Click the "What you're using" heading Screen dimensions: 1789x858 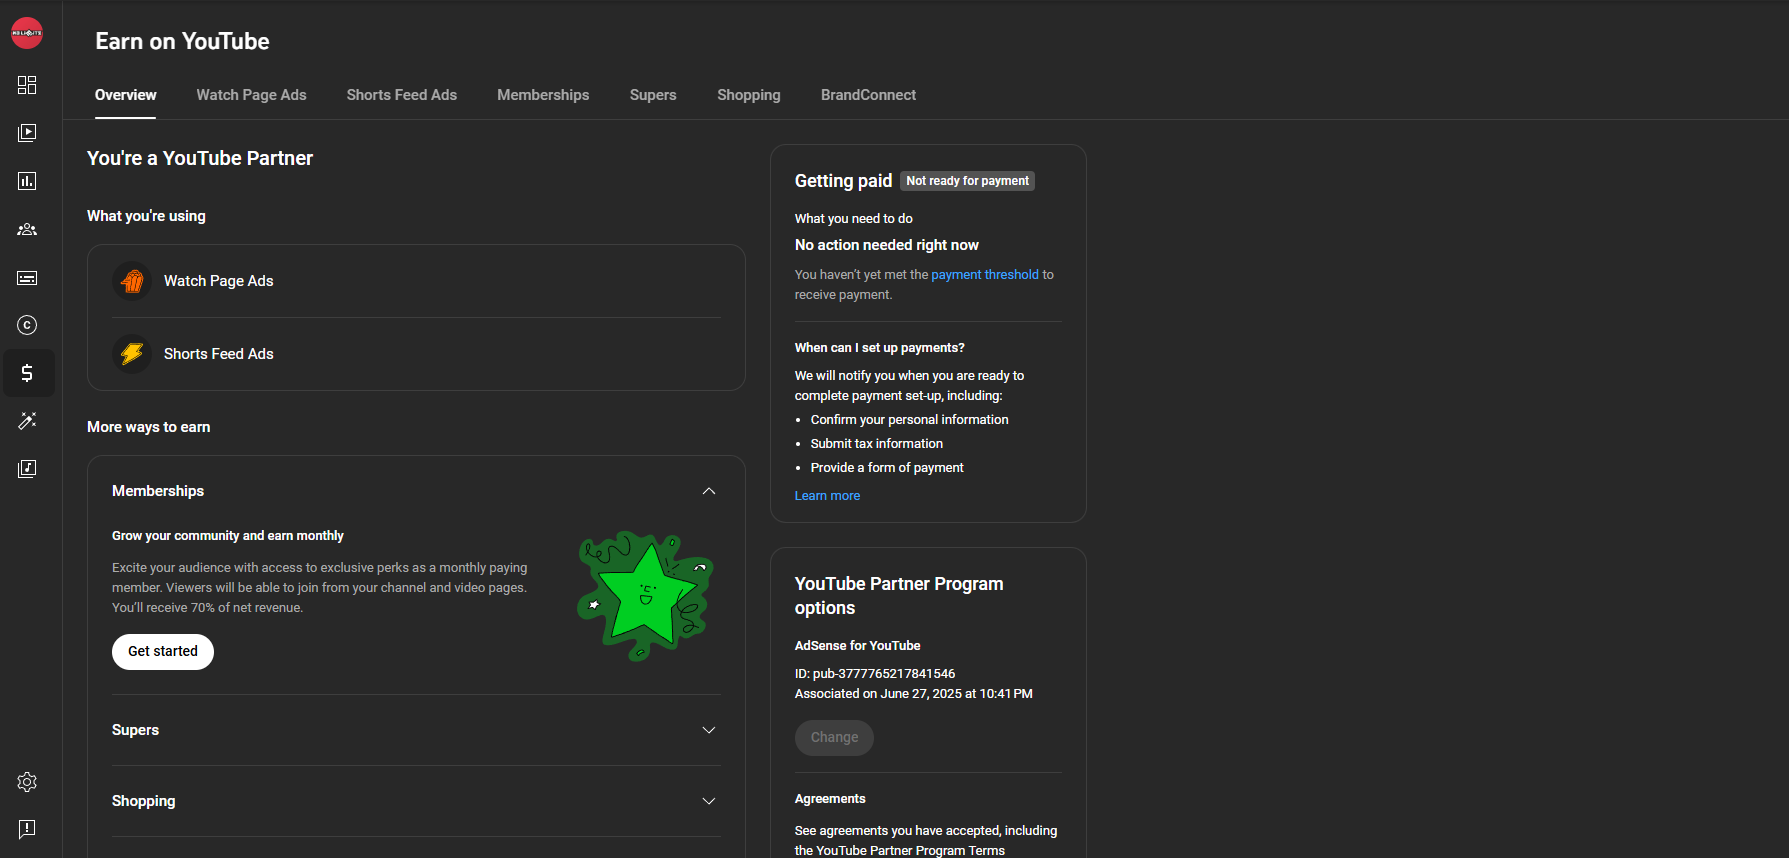pyautogui.click(x=146, y=216)
